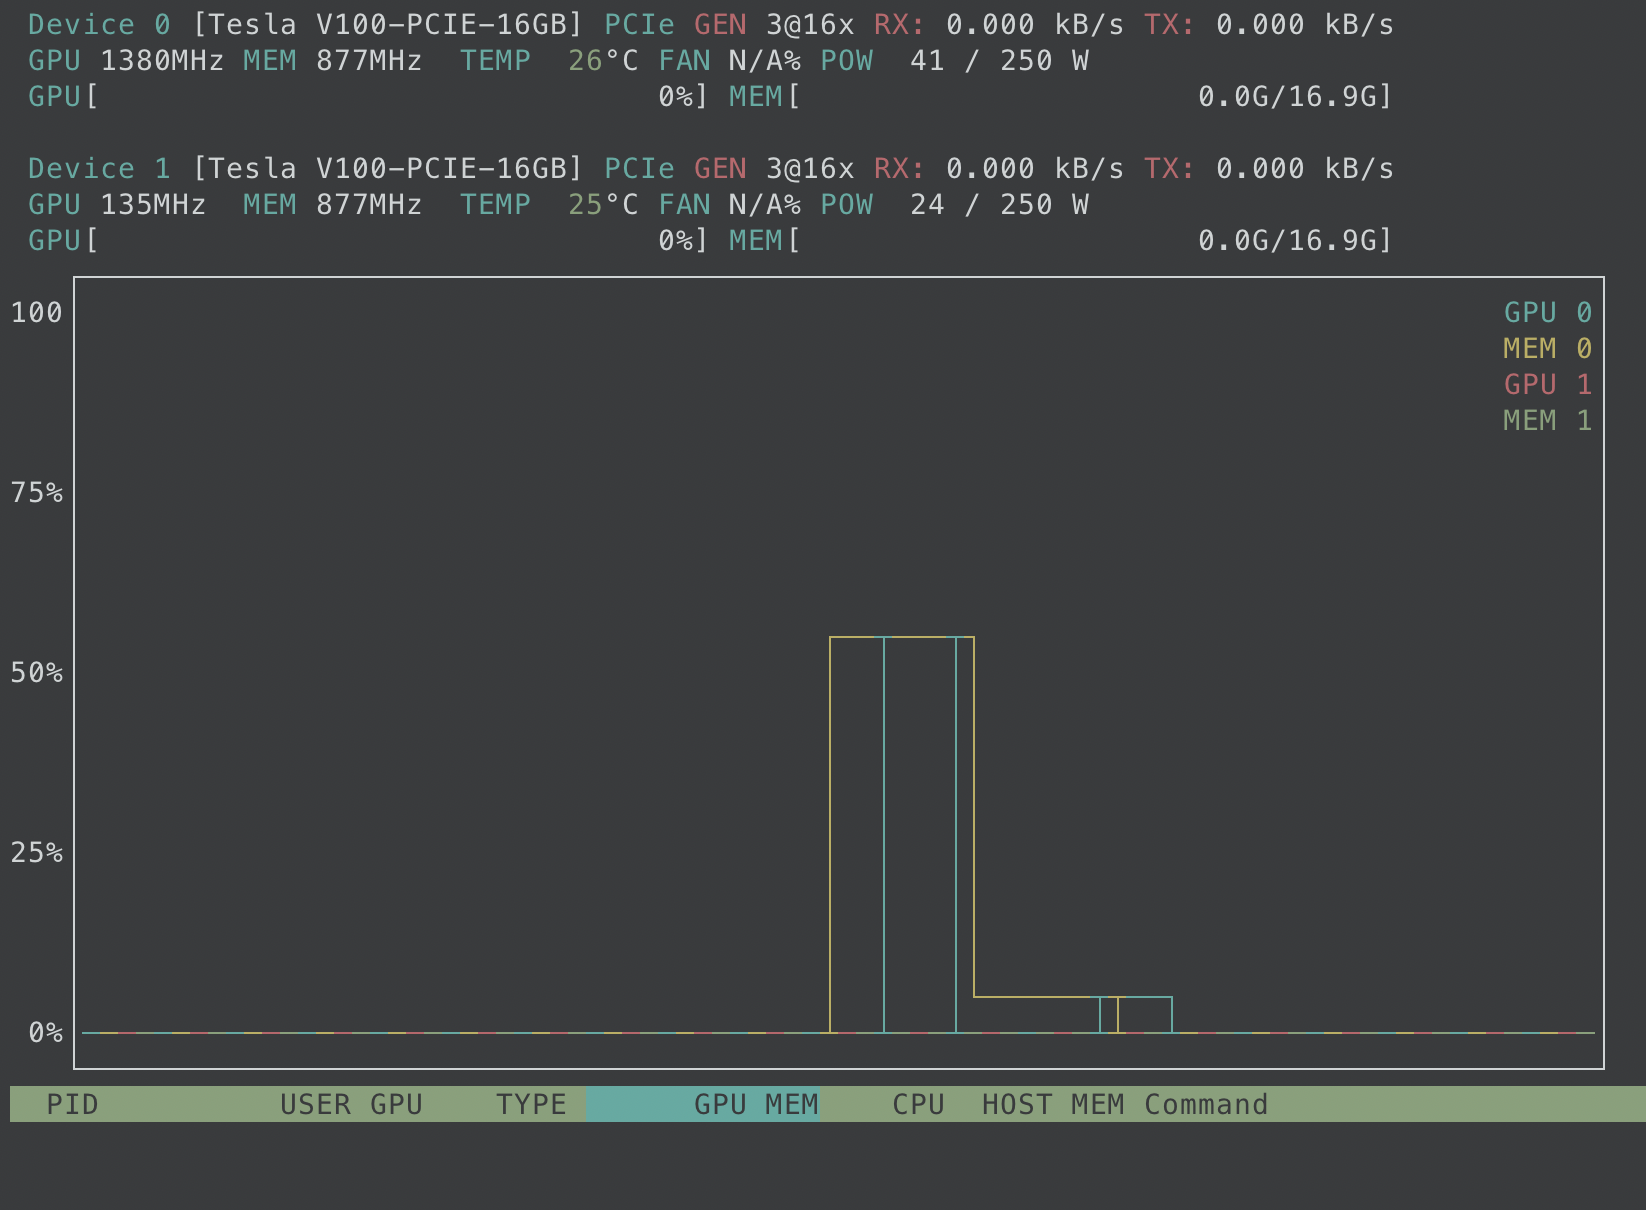The image size is (1646, 1210).
Task: Select the GPU 1 legend entry
Action: tap(1549, 384)
